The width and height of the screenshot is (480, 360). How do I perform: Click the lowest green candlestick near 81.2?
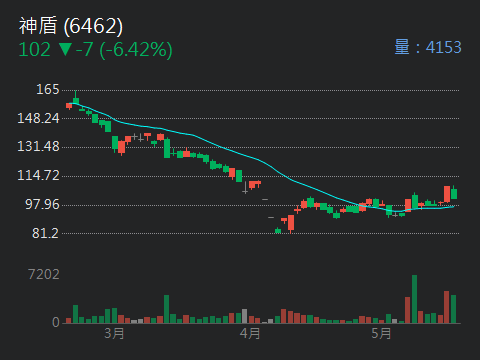tap(278, 230)
